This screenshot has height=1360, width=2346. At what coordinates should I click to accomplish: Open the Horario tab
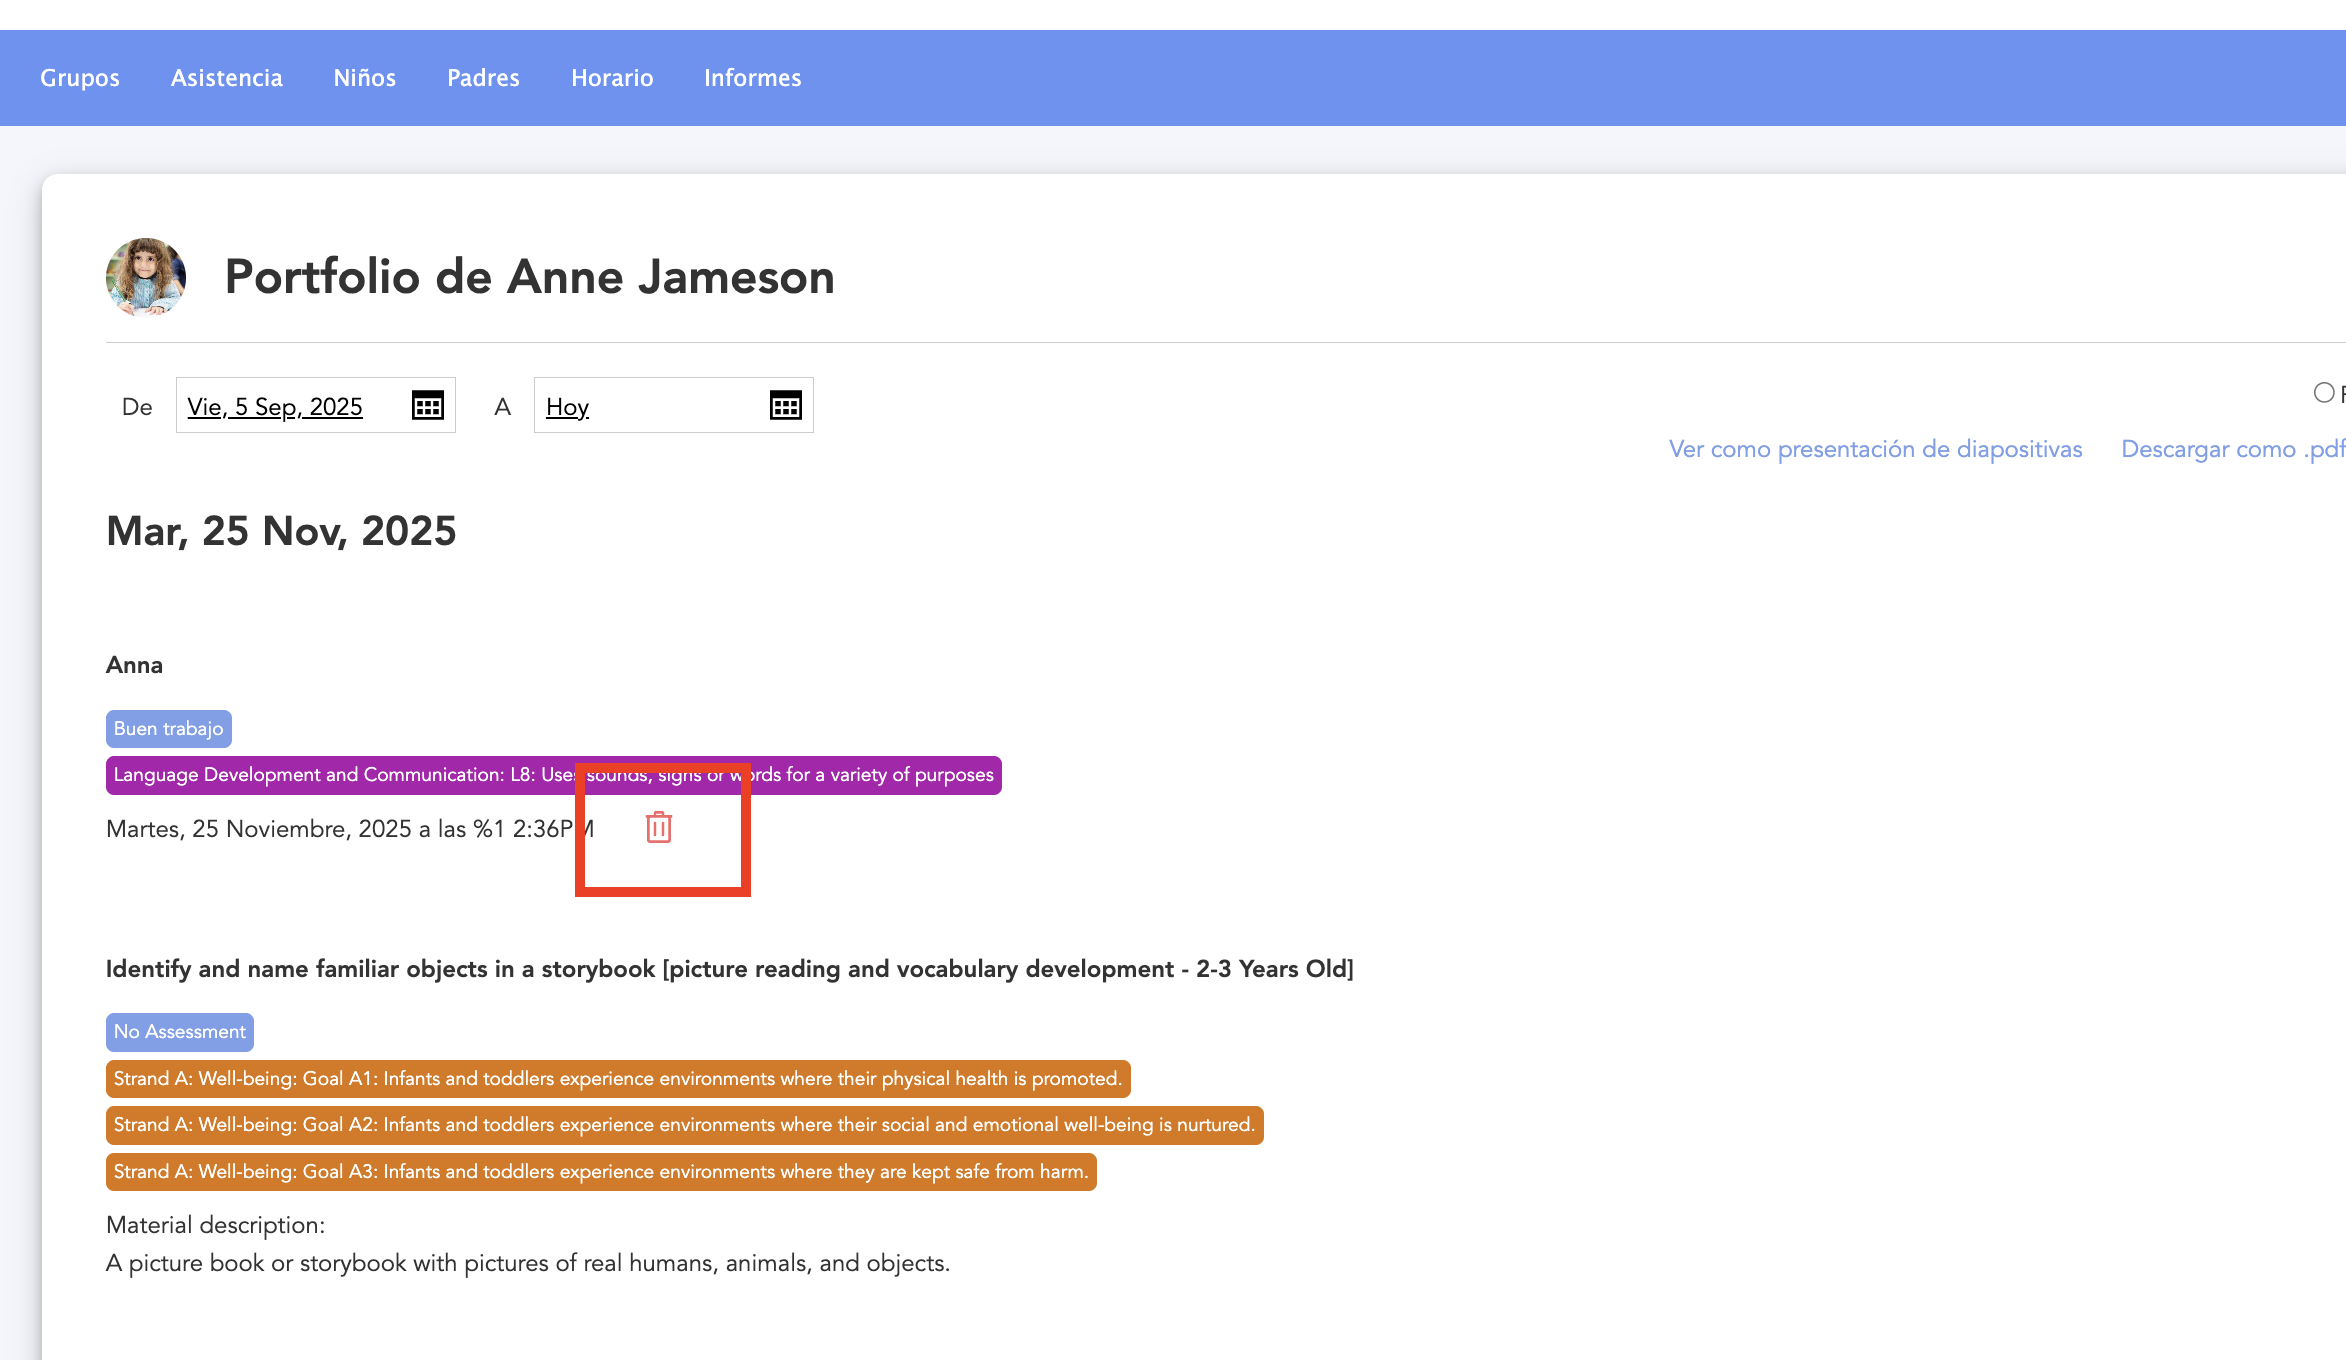pos(612,78)
